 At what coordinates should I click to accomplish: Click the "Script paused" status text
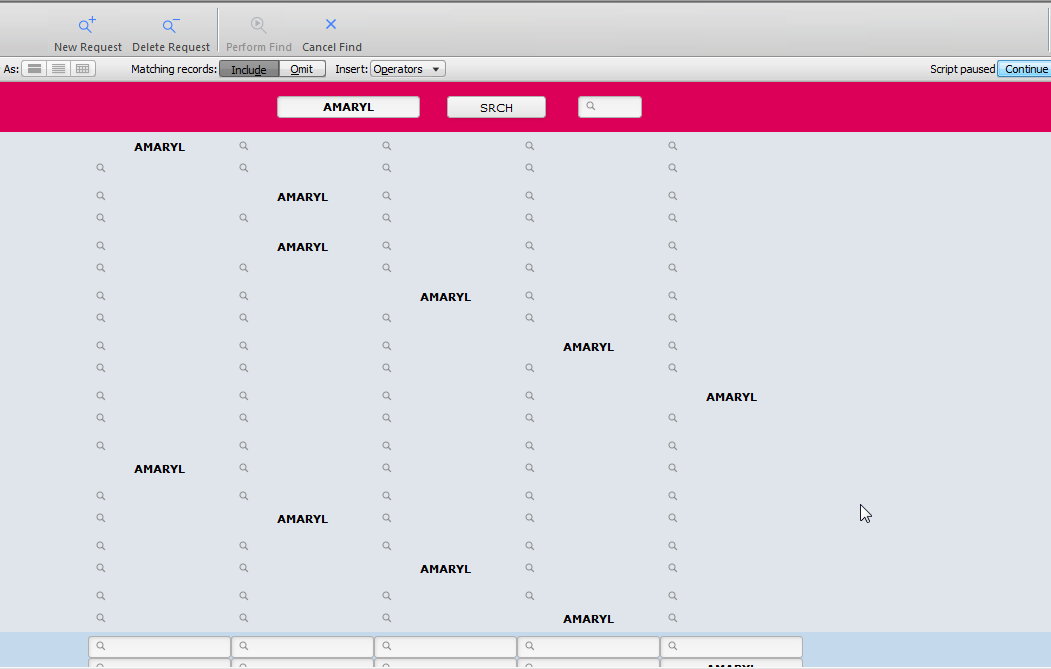pyautogui.click(x=962, y=69)
